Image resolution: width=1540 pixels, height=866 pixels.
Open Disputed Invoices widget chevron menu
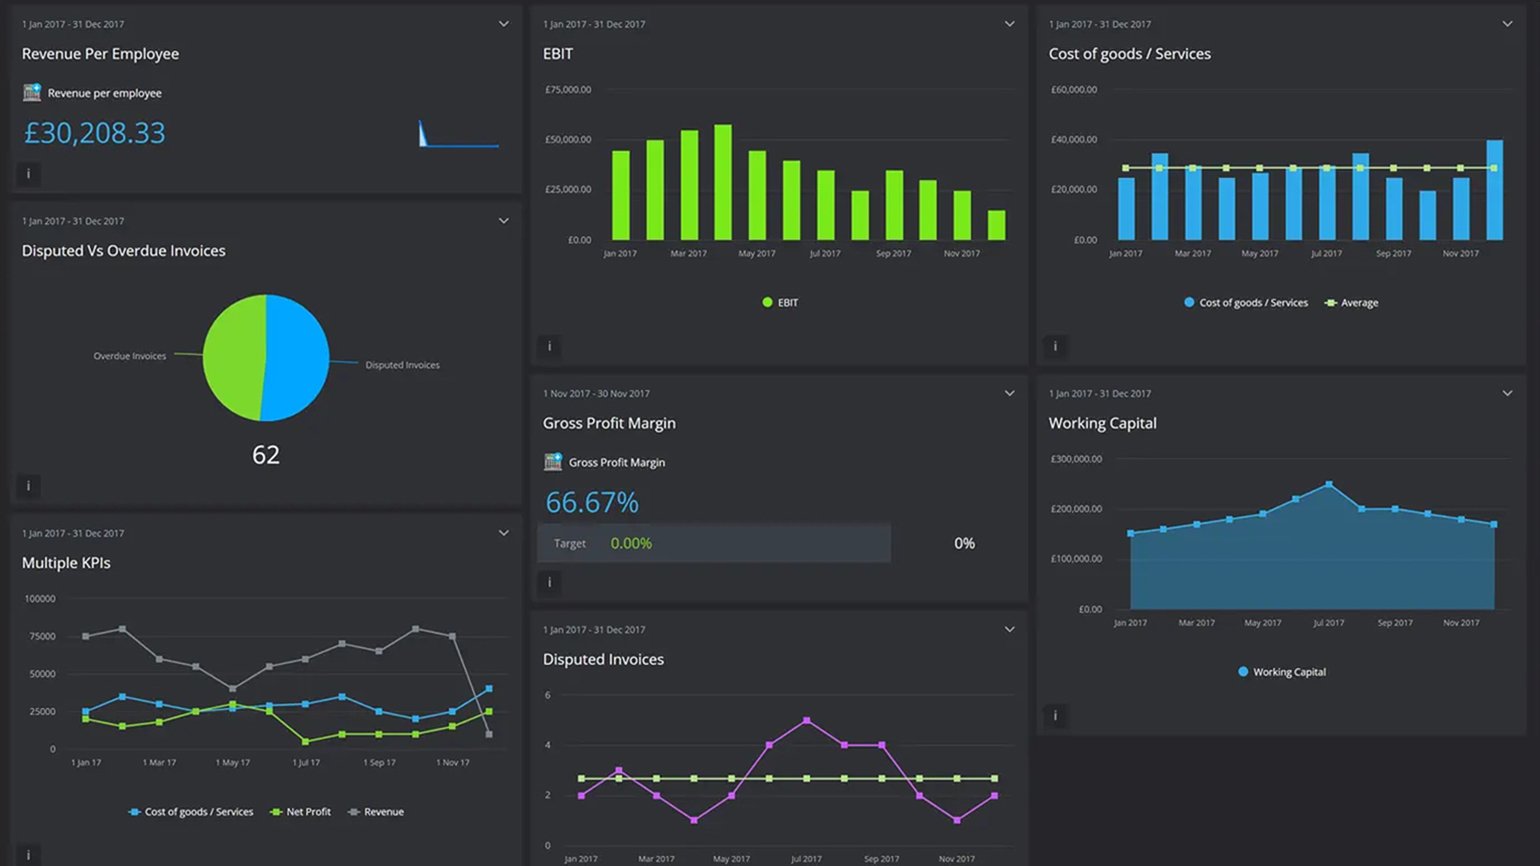click(1009, 630)
